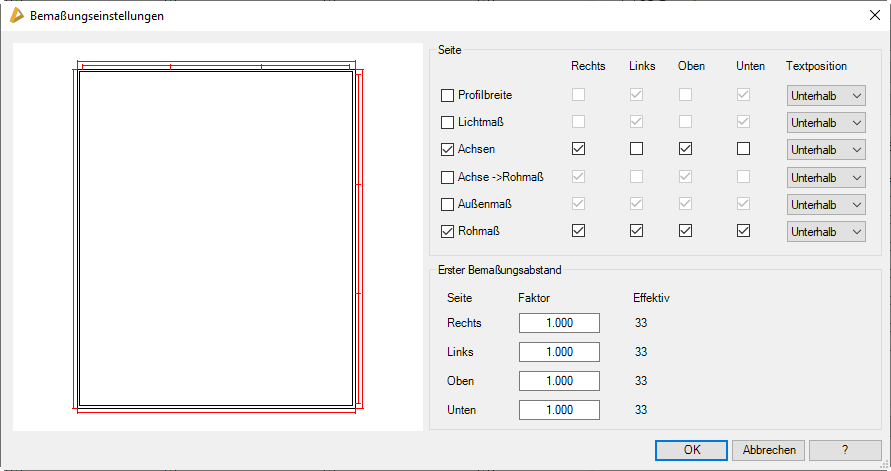This screenshot has height=471, width=891.
Task: Enable the Lichtmaß checkbox
Action: click(x=447, y=122)
